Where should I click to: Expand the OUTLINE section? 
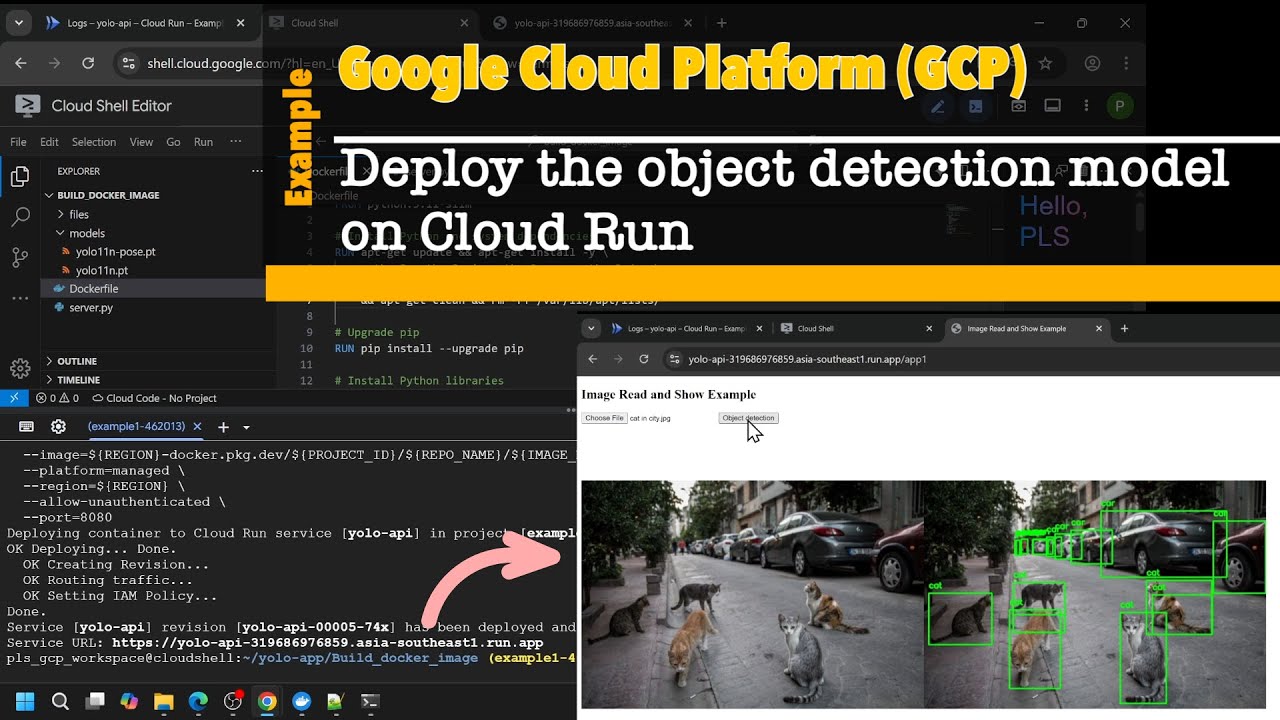(76, 361)
